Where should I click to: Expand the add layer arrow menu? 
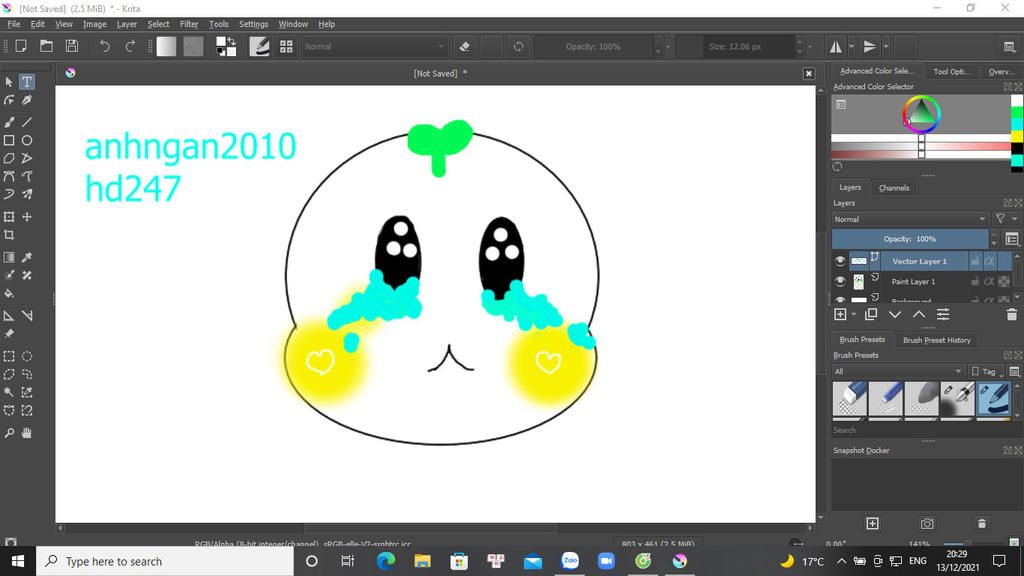[854, 315]
